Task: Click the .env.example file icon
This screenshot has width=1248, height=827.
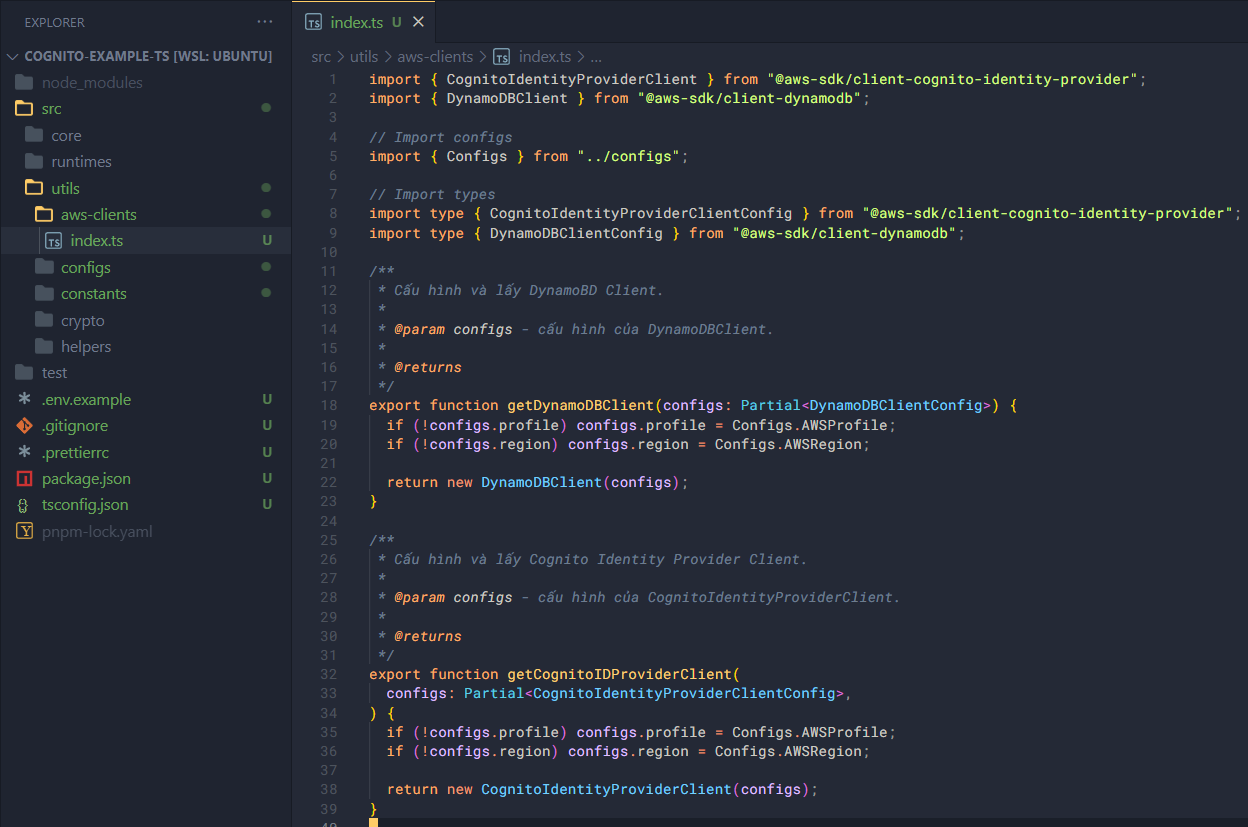Action: (25, 399)
